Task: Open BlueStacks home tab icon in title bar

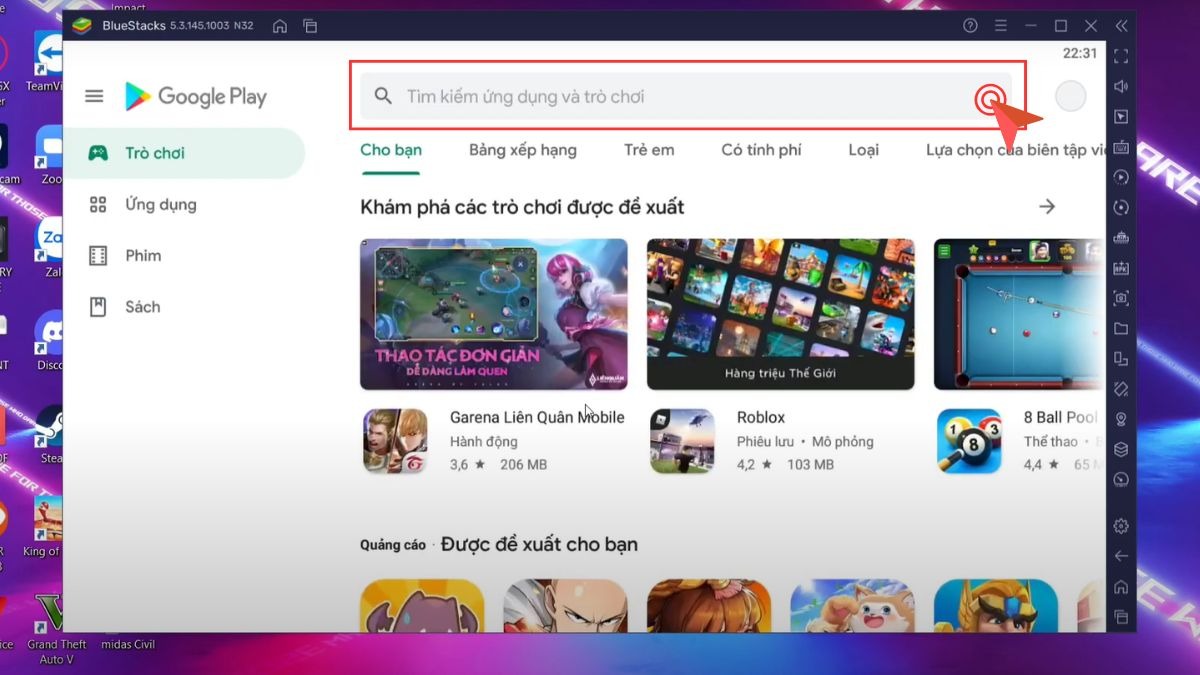Action: 280,26
